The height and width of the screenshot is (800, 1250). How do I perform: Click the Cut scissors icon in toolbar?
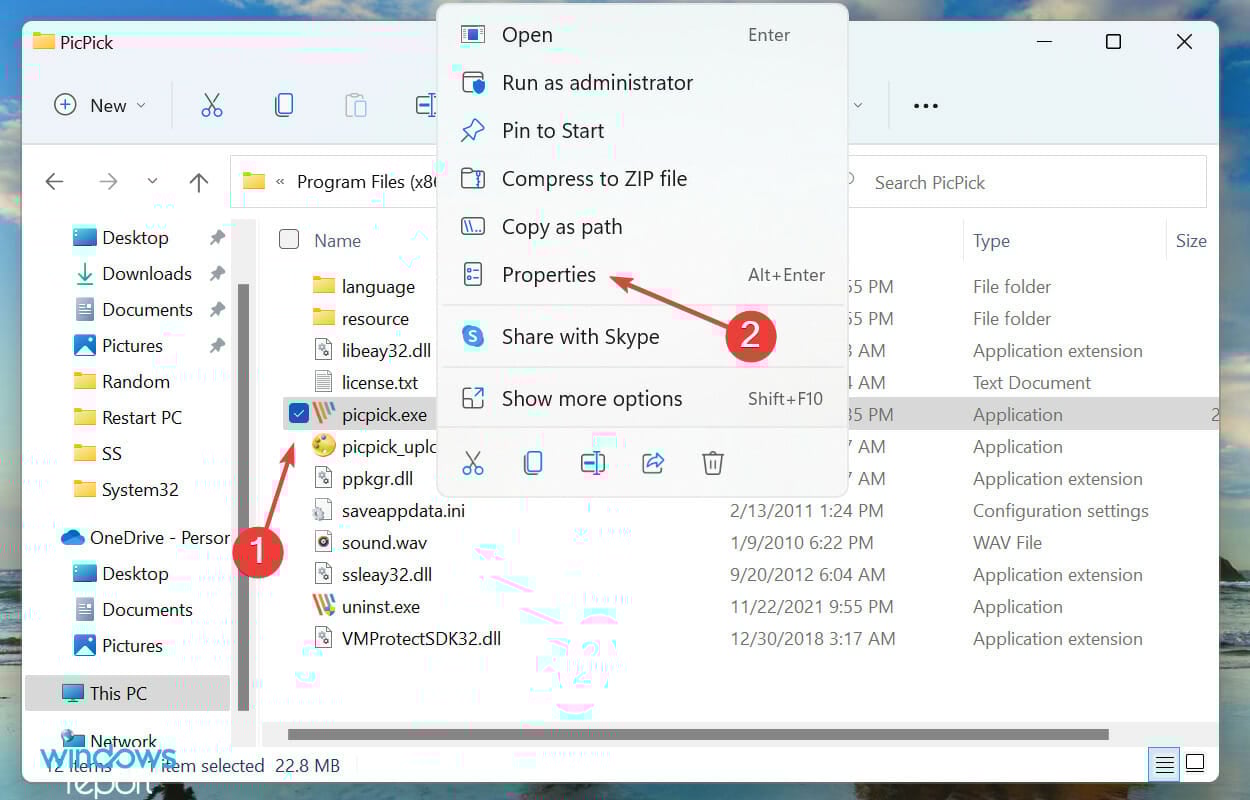coord(212,105)
